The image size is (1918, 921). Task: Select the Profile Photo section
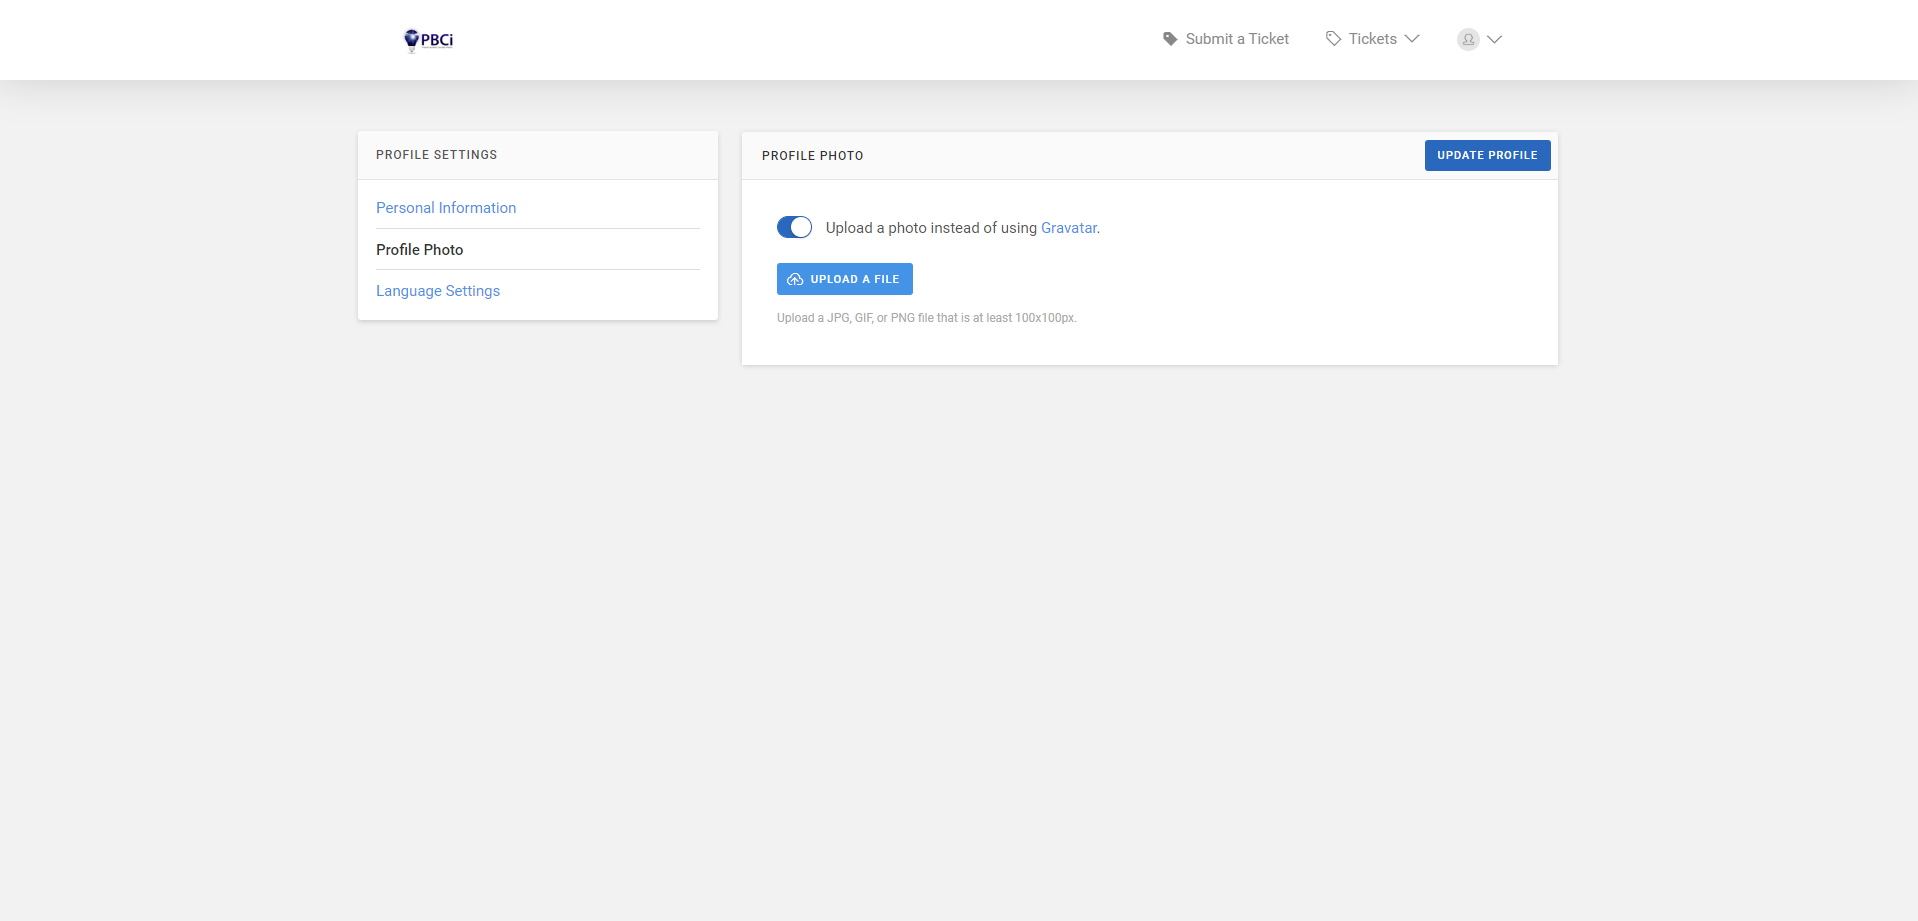coord(420,250)
